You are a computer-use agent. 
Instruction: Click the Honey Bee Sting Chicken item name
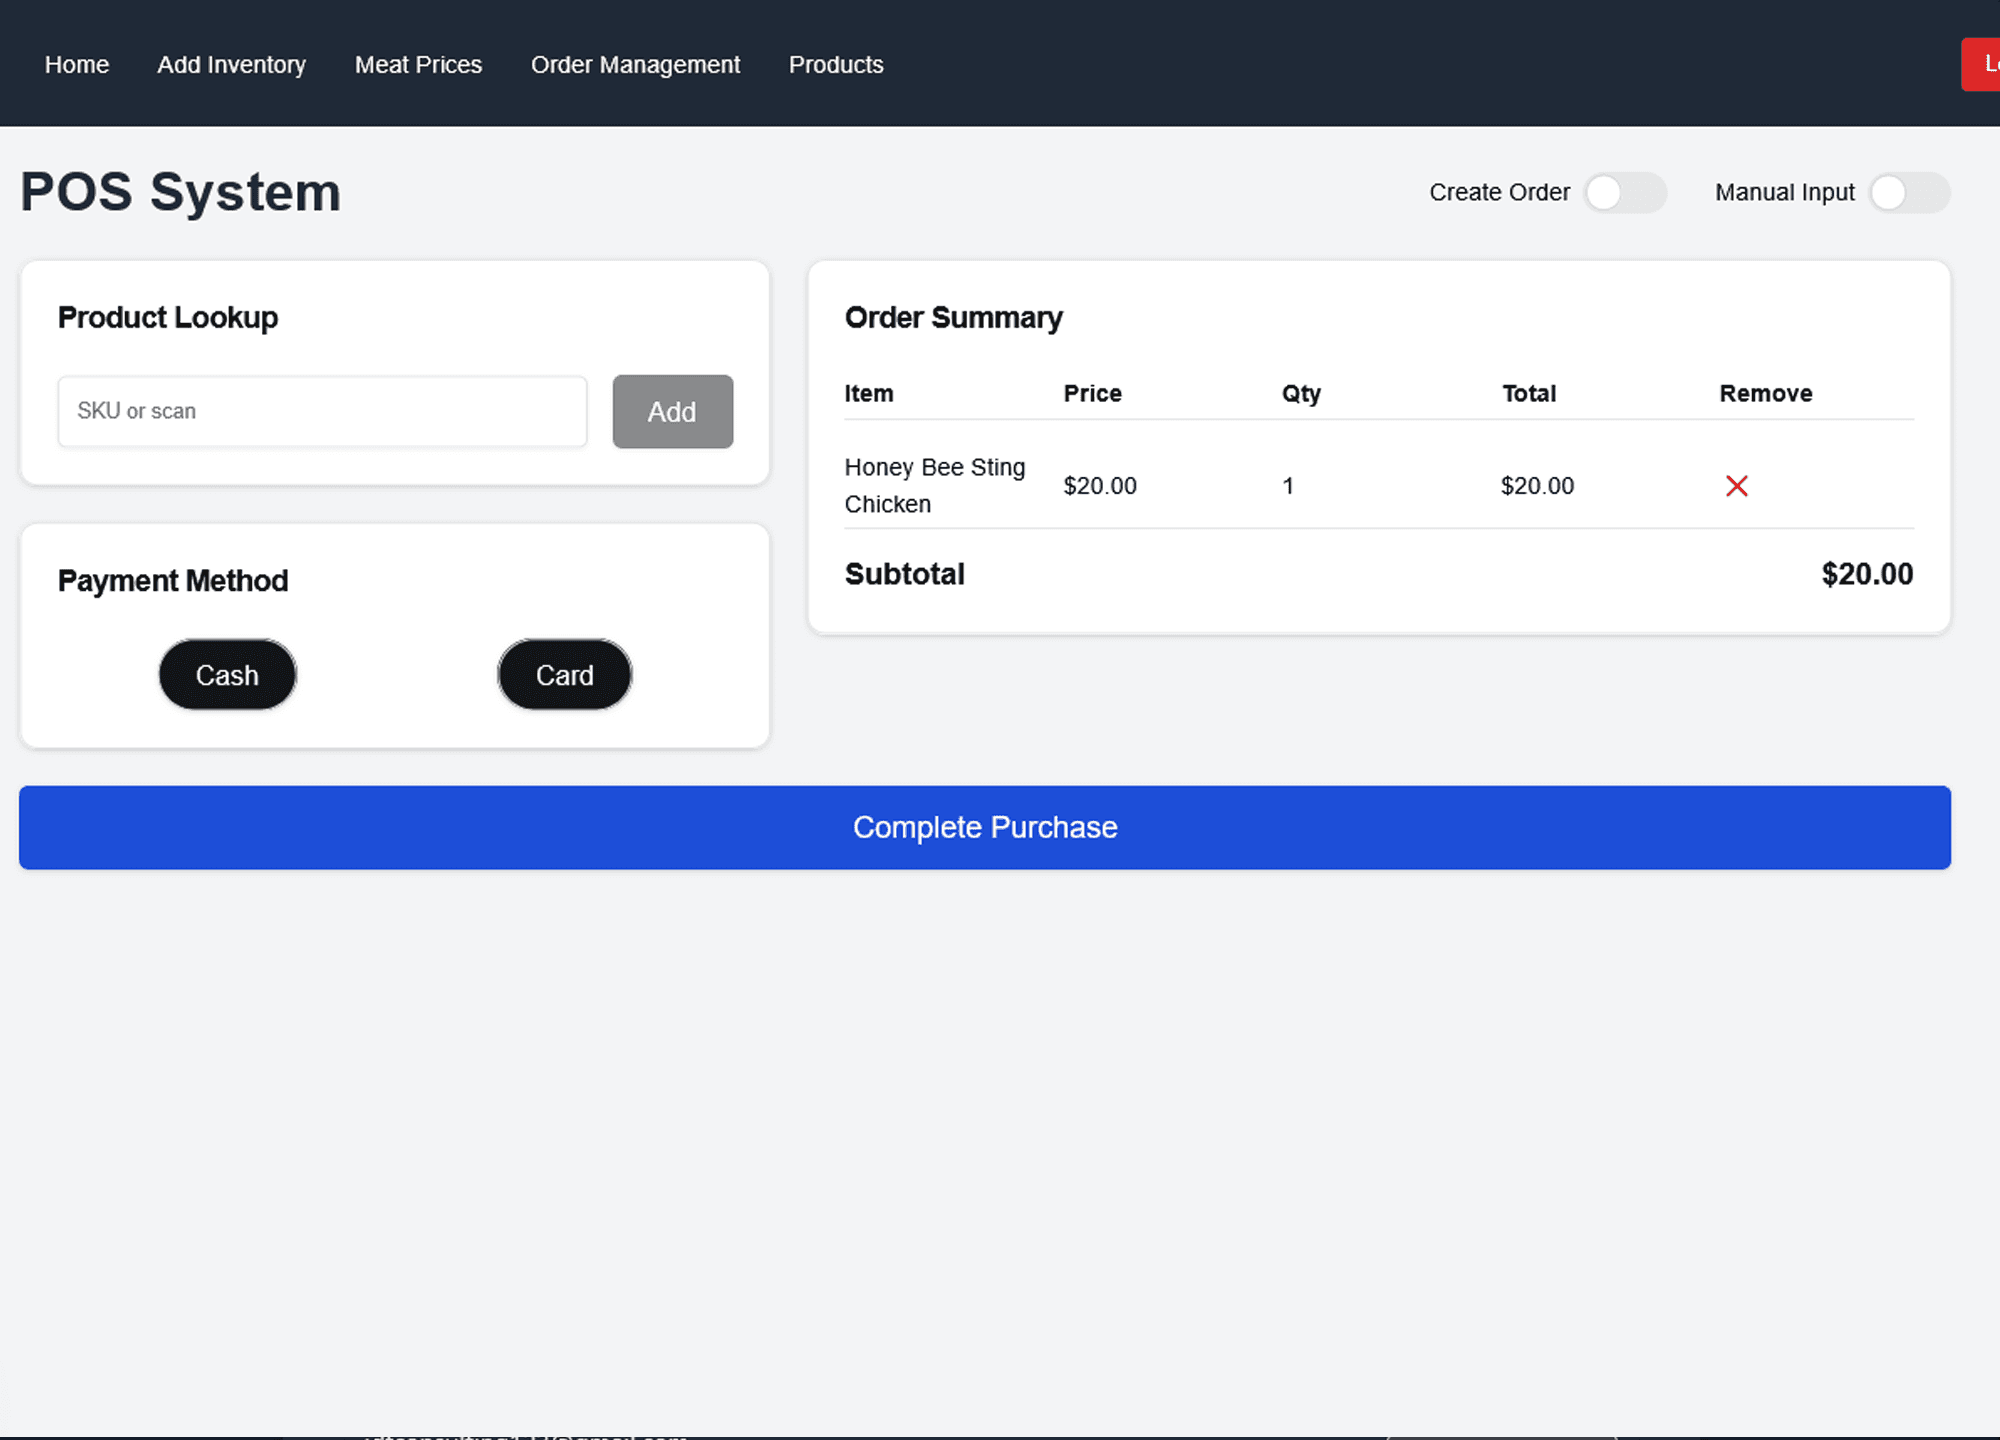935,485
